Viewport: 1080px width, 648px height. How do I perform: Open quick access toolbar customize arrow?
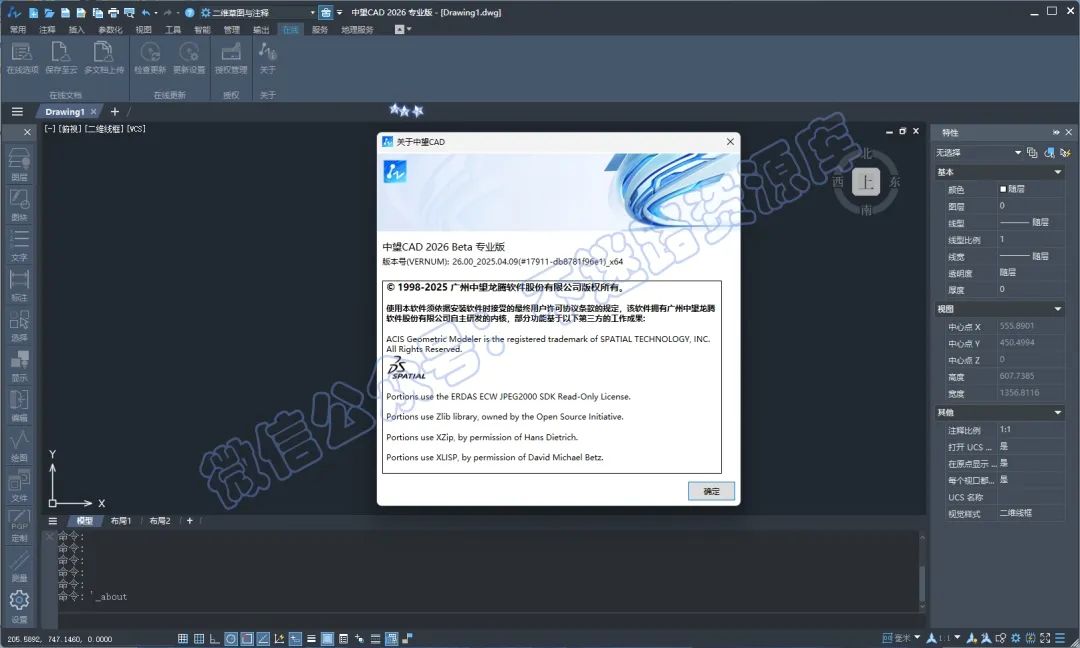[340, 12]
